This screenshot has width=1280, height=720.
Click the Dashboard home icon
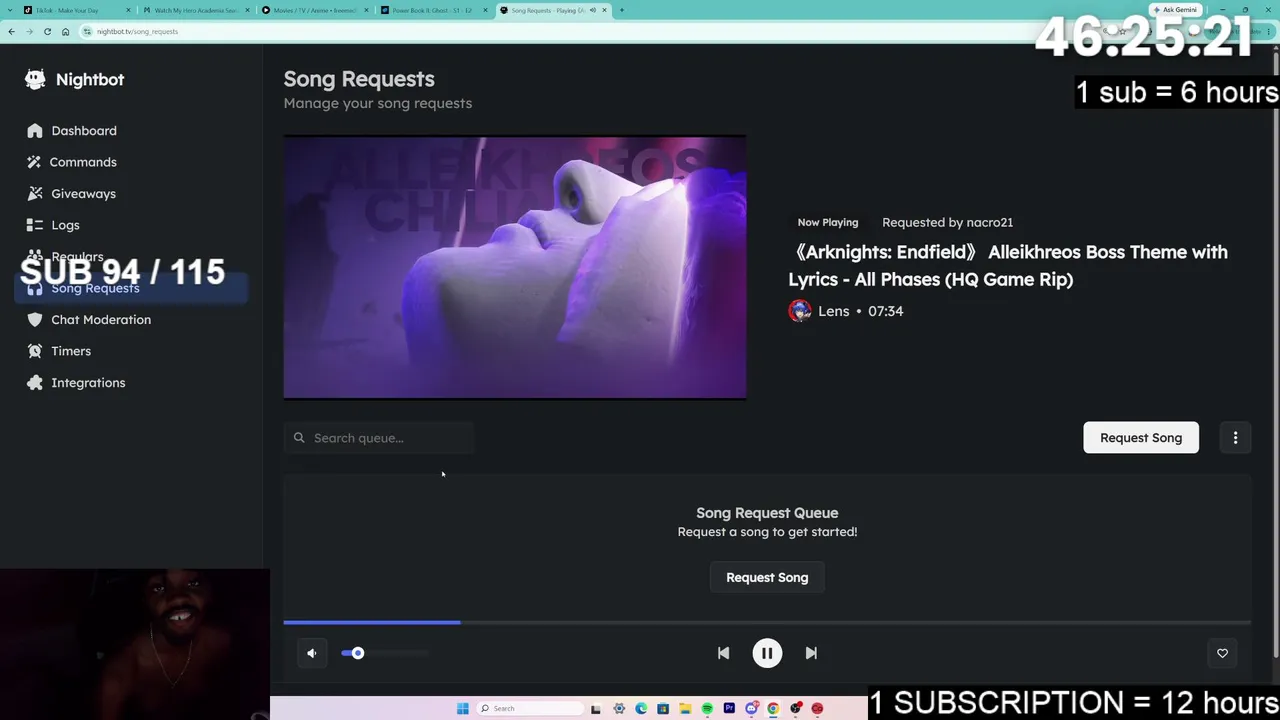pos(35,131)
